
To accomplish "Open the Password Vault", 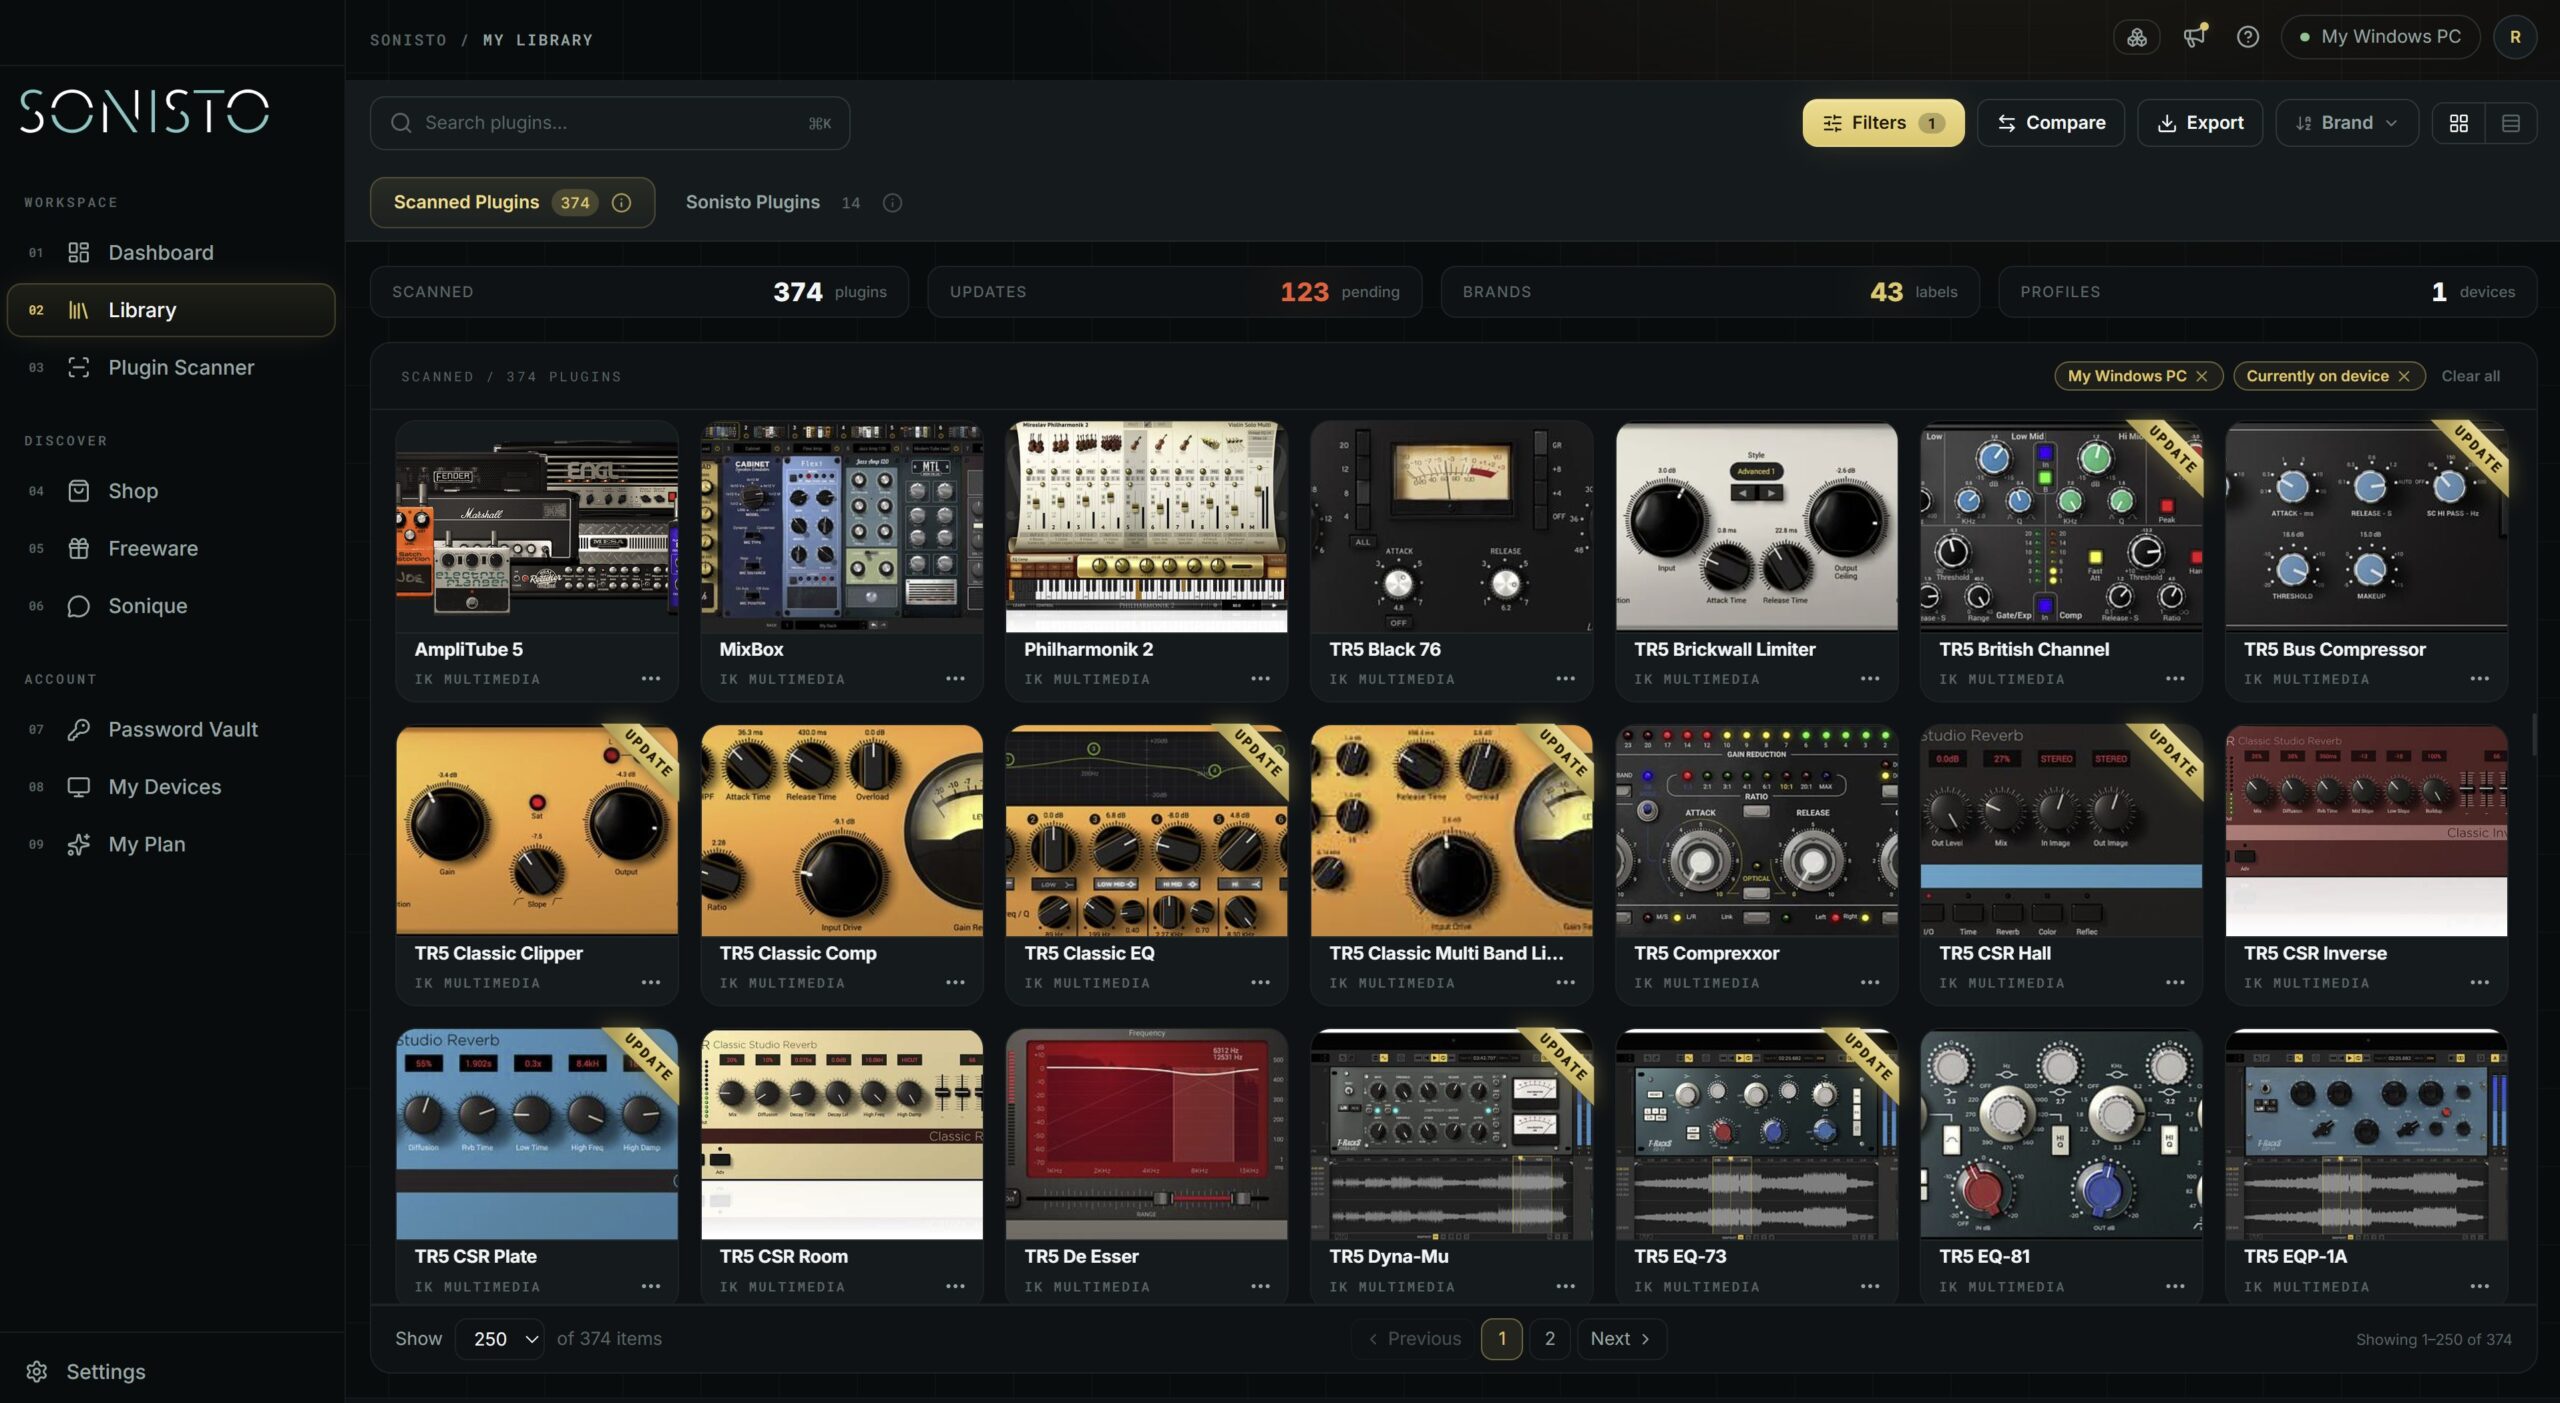I will tap(170, 729).
